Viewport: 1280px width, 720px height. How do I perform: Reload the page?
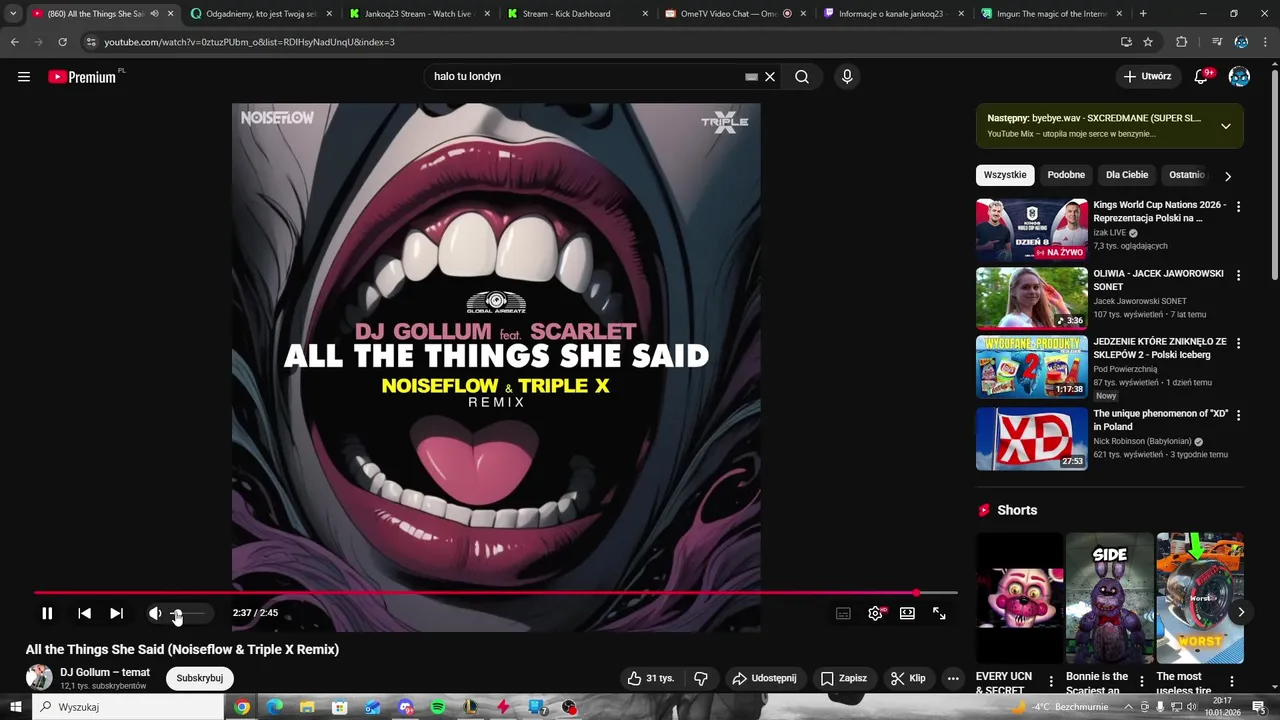click(x=62, y=42)
